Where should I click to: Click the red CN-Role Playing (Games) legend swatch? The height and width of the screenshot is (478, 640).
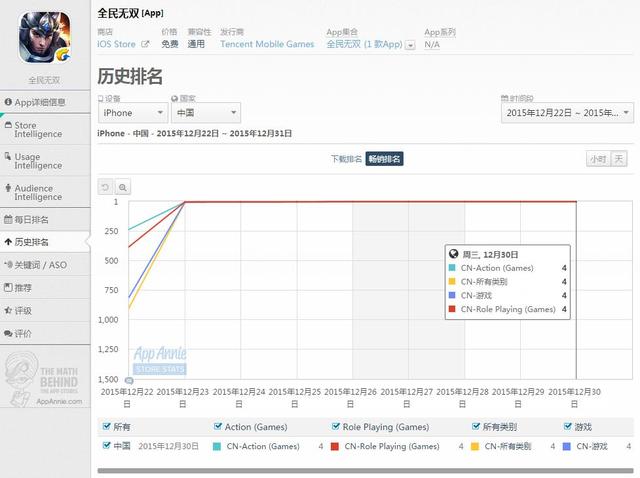pos(335,447)
